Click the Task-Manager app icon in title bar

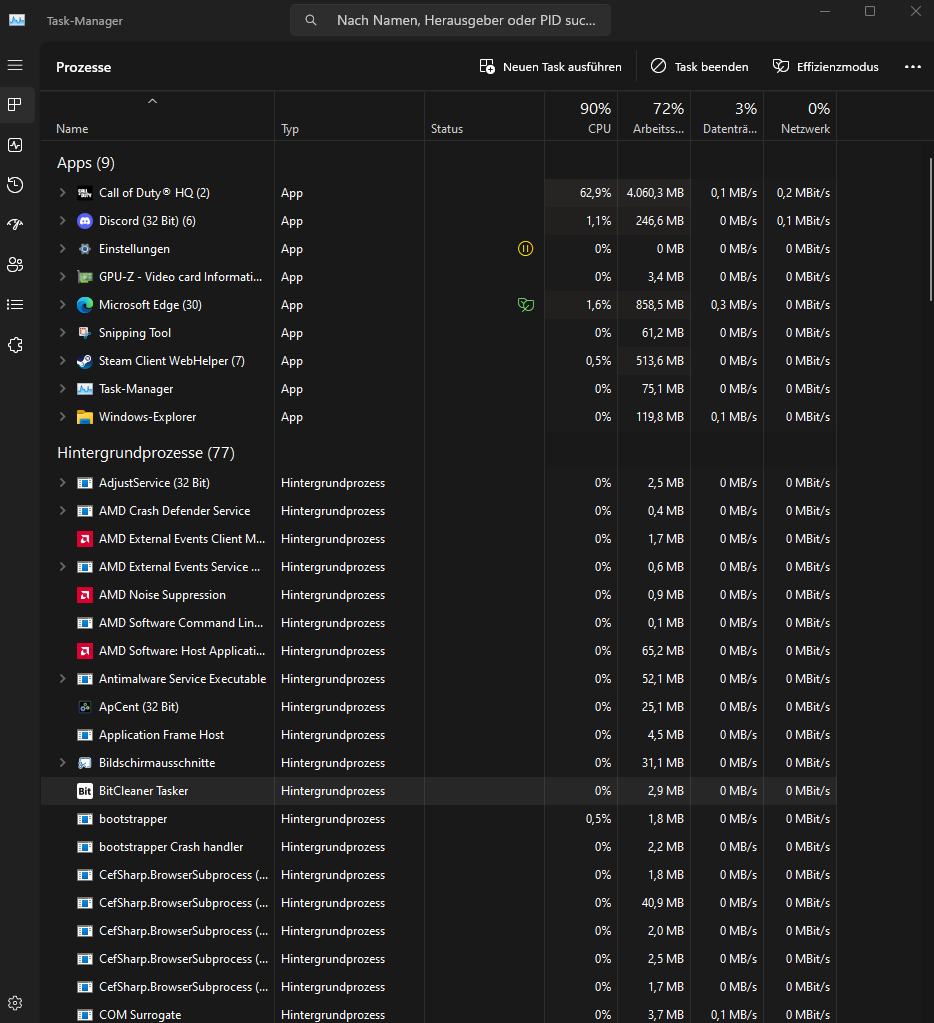click(x=17, y=20)
